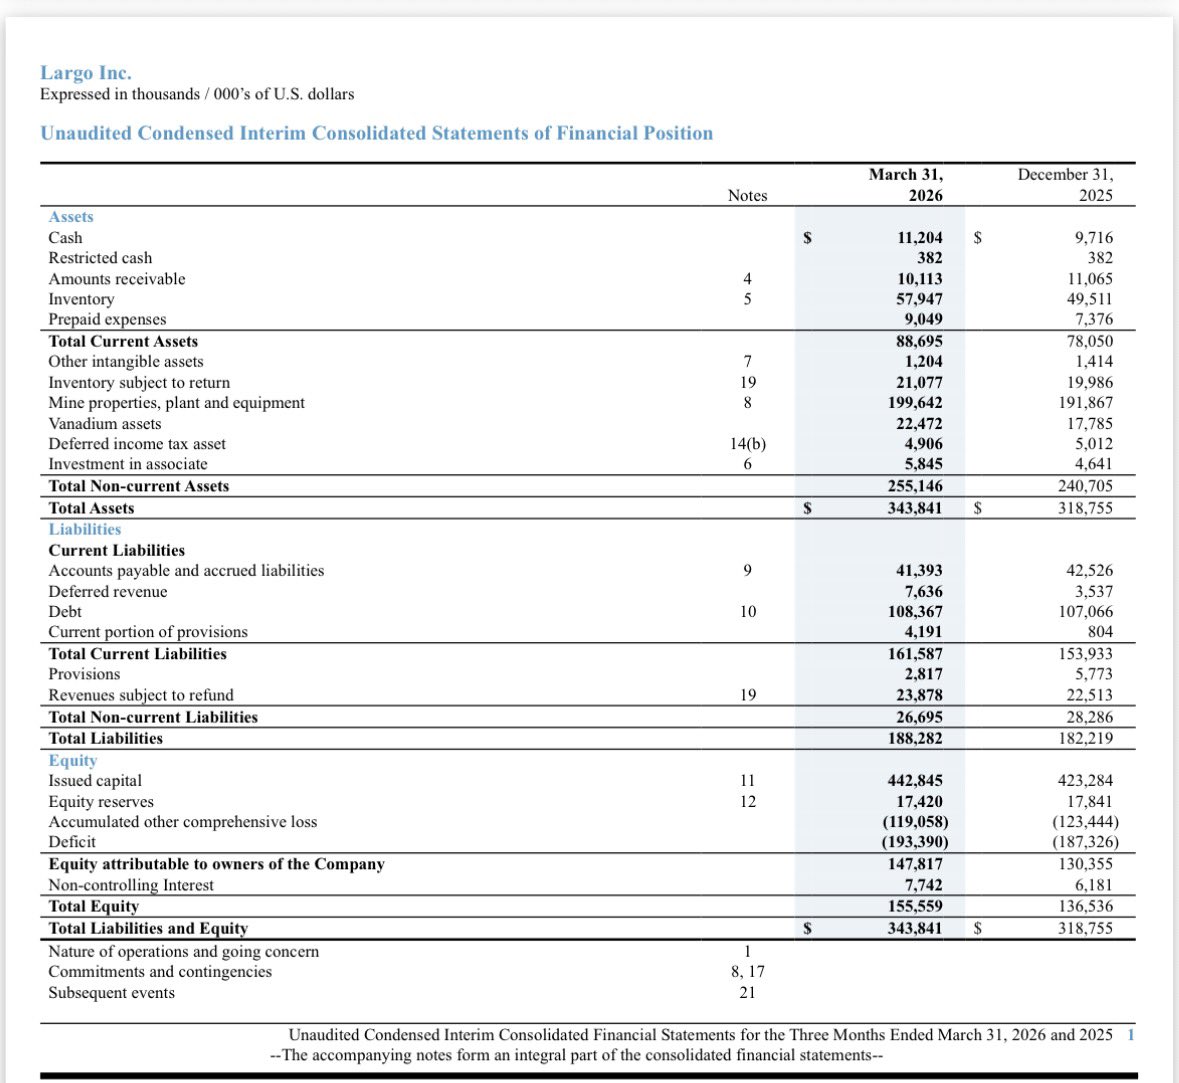The image size is (1179, 1083).
Task: Click footer 'The accompanying notes form an integral part' text
Action: [577, 1055]
